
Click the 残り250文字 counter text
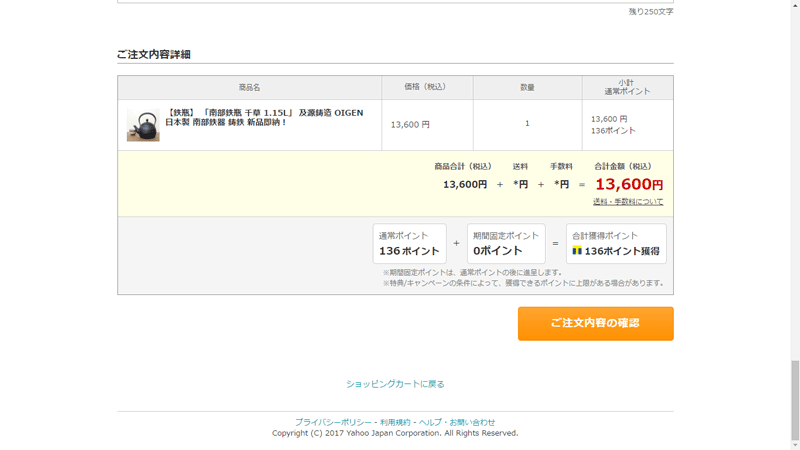coord(651,12)
